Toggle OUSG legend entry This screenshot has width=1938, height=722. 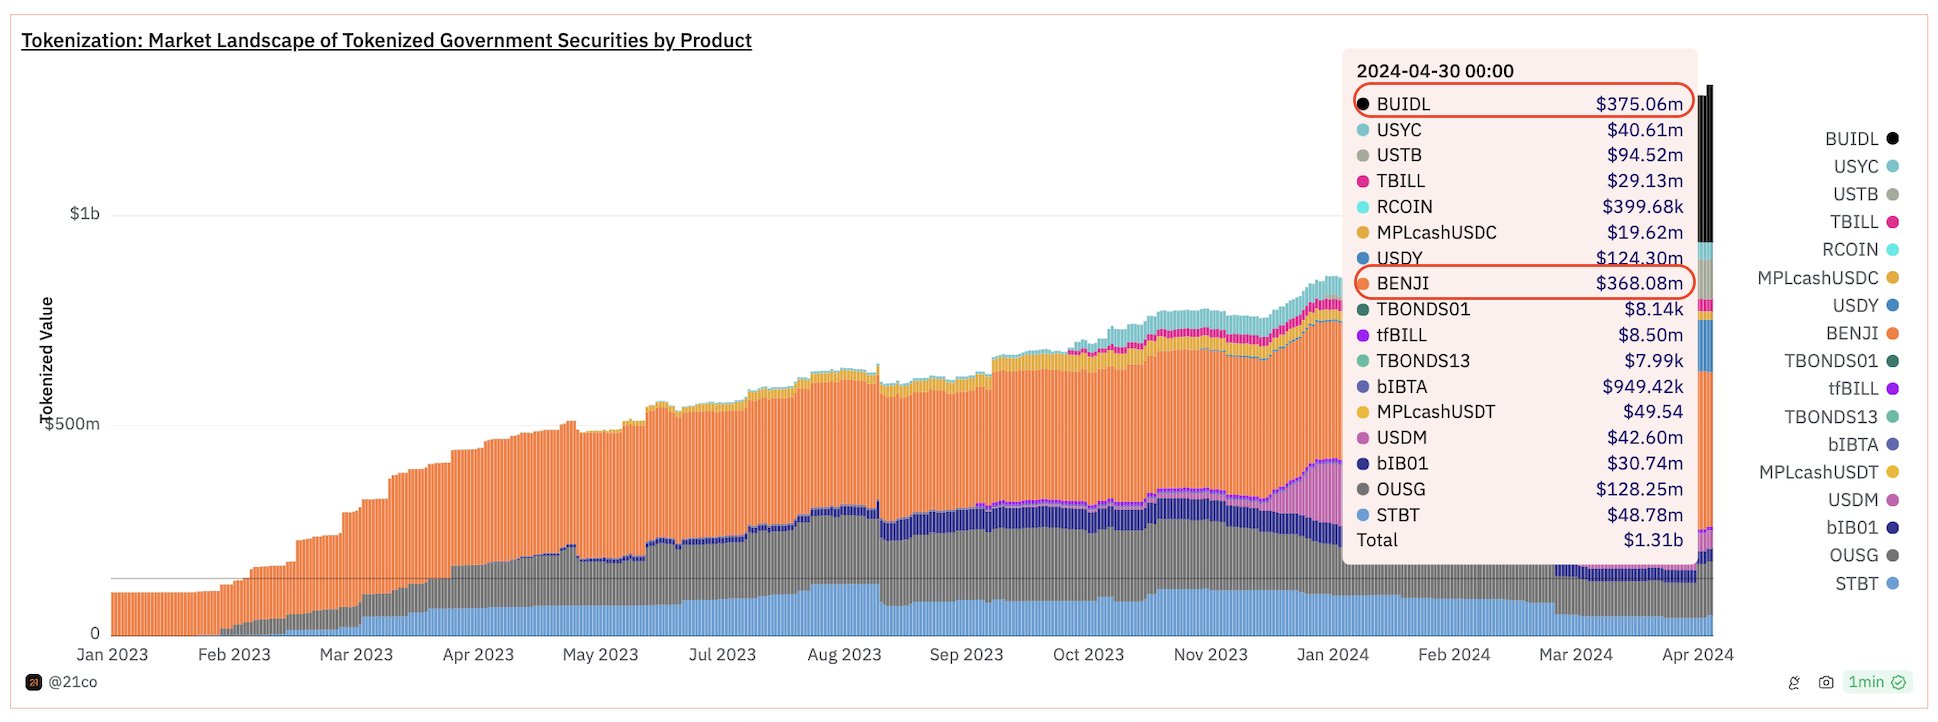(1864, 555)
